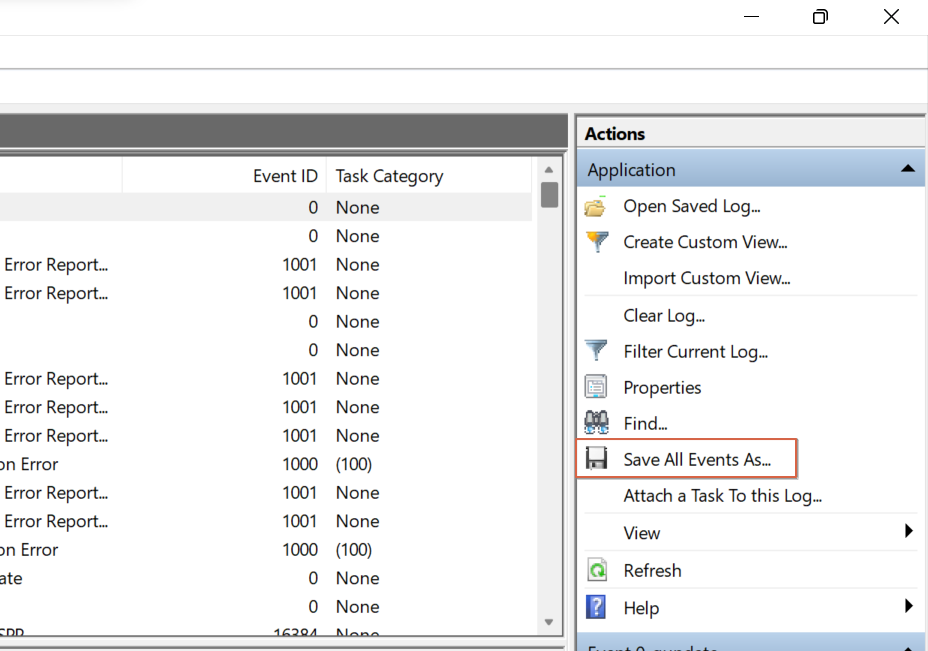Click the Save All Events As disk icon

coord(597,459)
